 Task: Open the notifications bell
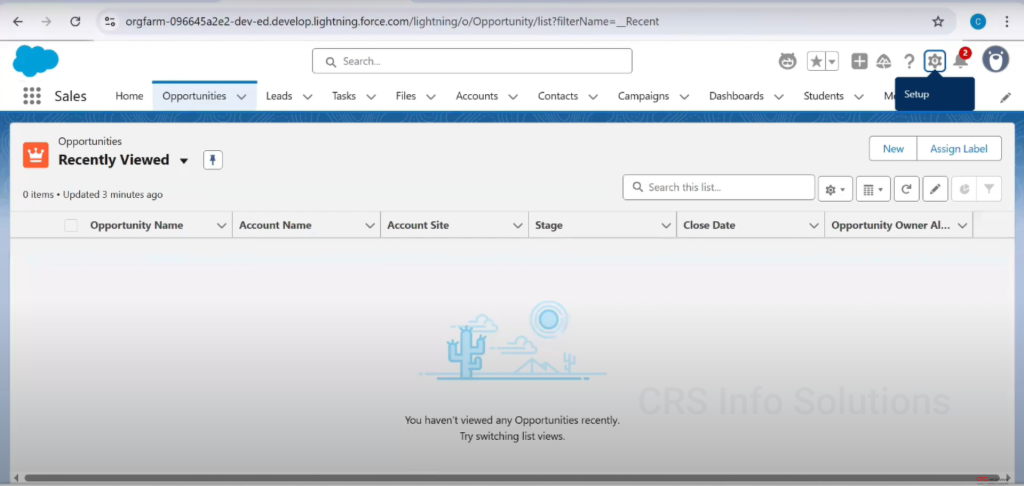(x=961, y=62)
